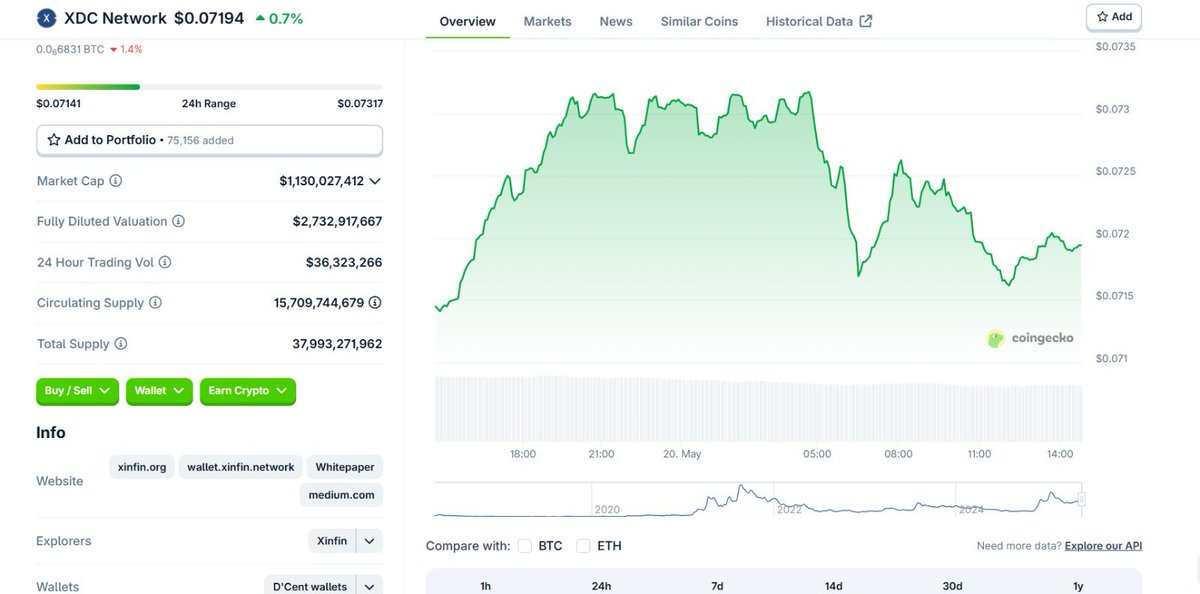
Task: Open the Total Supply info icon
Action: pos(121,343)
